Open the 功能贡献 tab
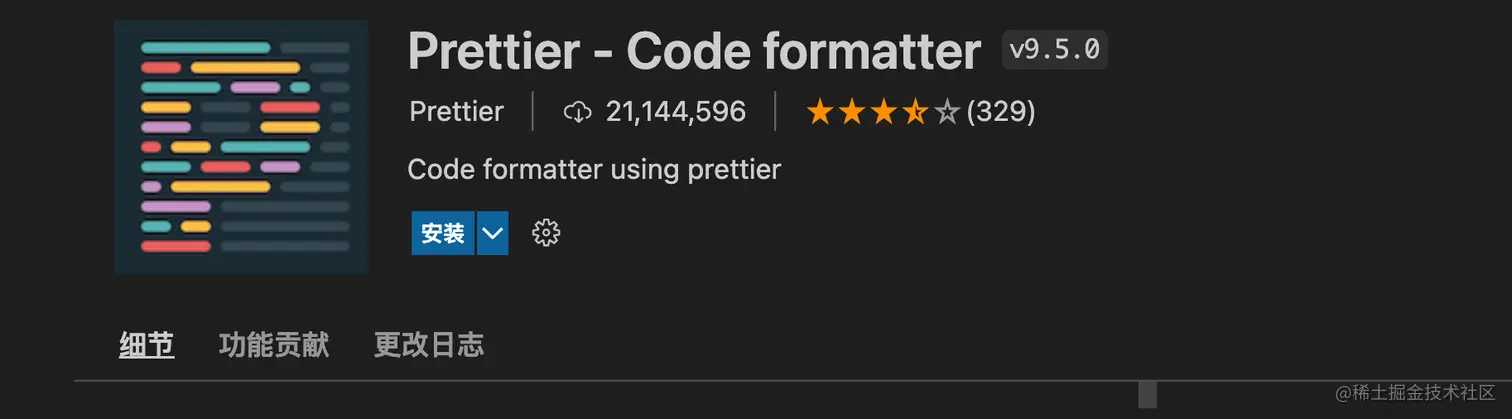Viewport: 1512px width, 419px height. (x=274, y=346)
